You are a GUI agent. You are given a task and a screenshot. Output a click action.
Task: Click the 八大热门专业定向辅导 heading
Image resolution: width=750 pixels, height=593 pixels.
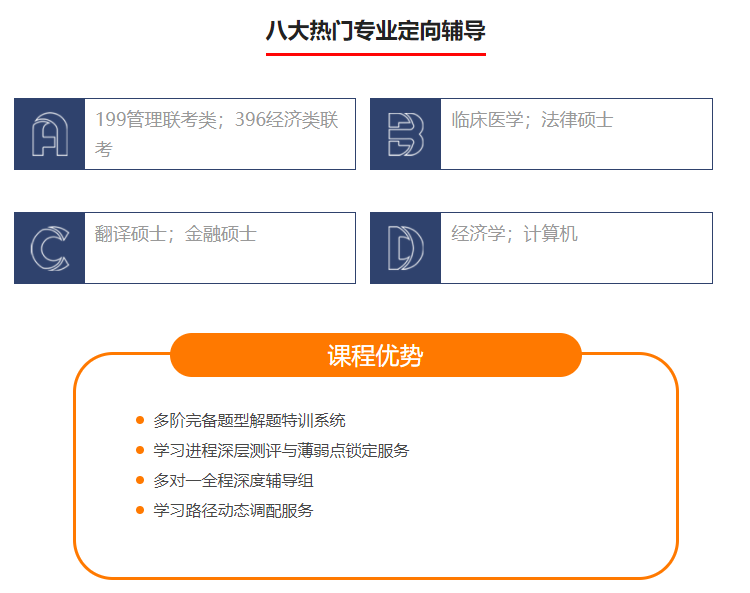click(x=375, y=31)
